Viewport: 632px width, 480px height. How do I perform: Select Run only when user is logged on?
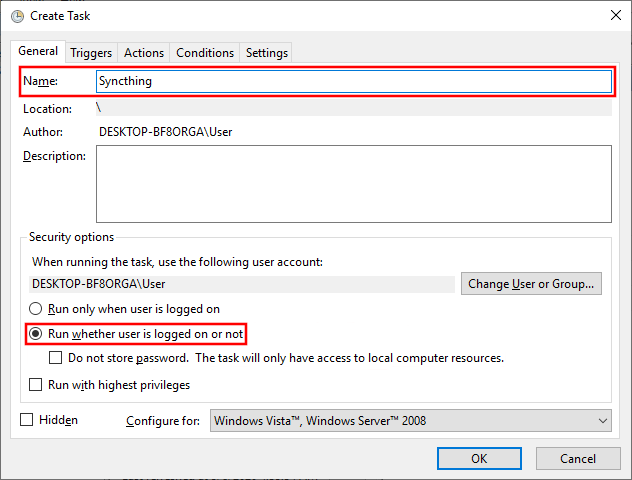37,309
